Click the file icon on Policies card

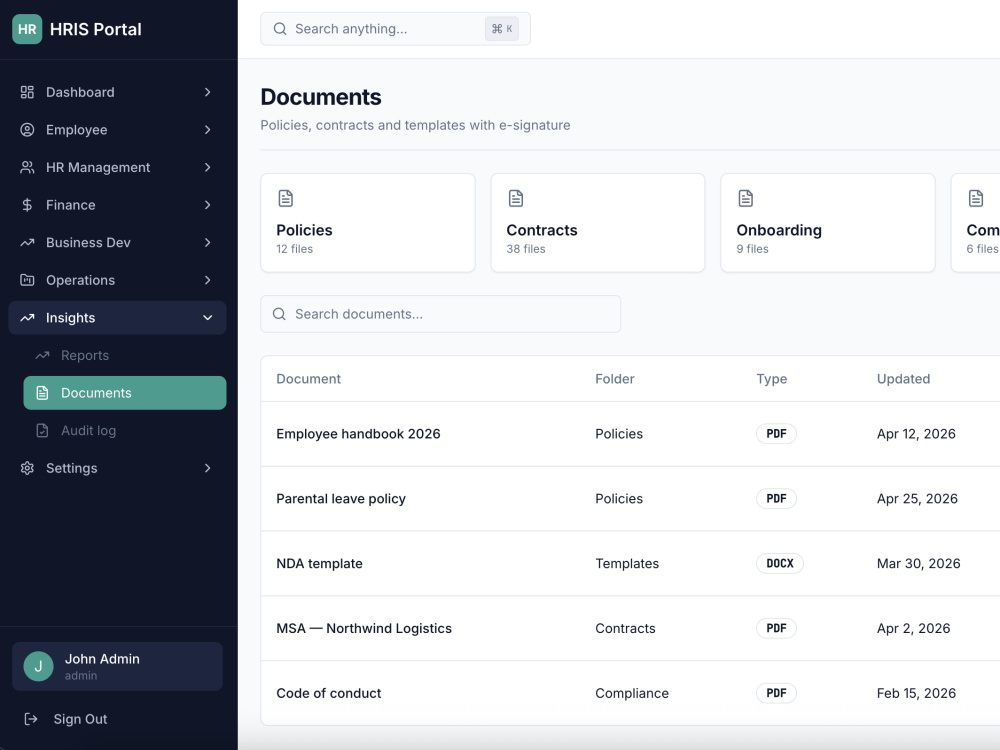point(286,198)
